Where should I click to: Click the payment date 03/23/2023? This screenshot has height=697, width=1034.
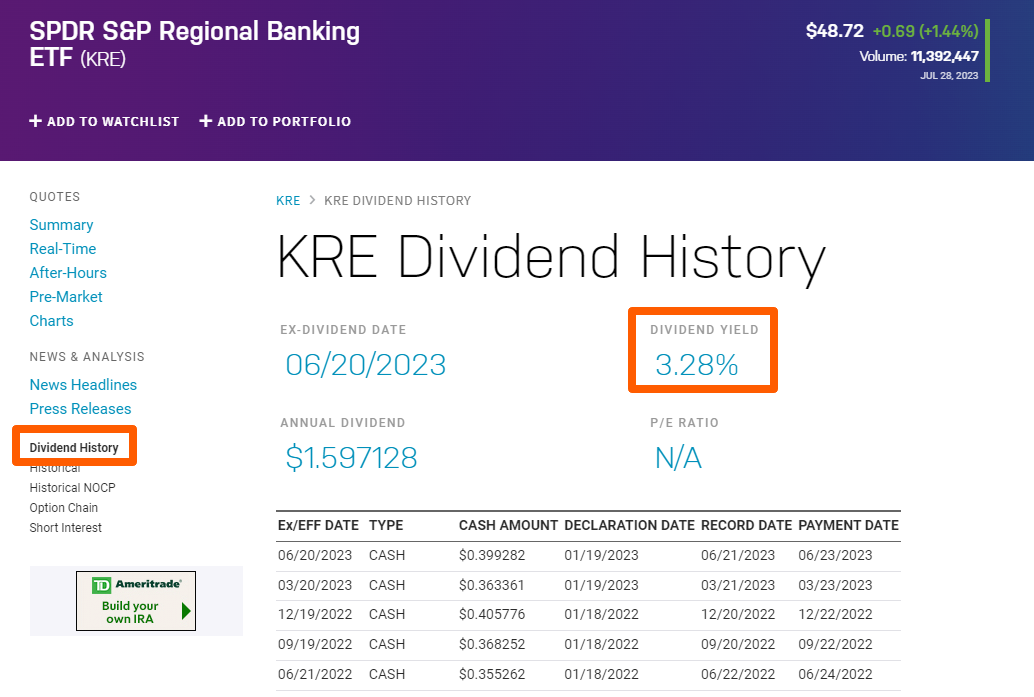[836, 586]
